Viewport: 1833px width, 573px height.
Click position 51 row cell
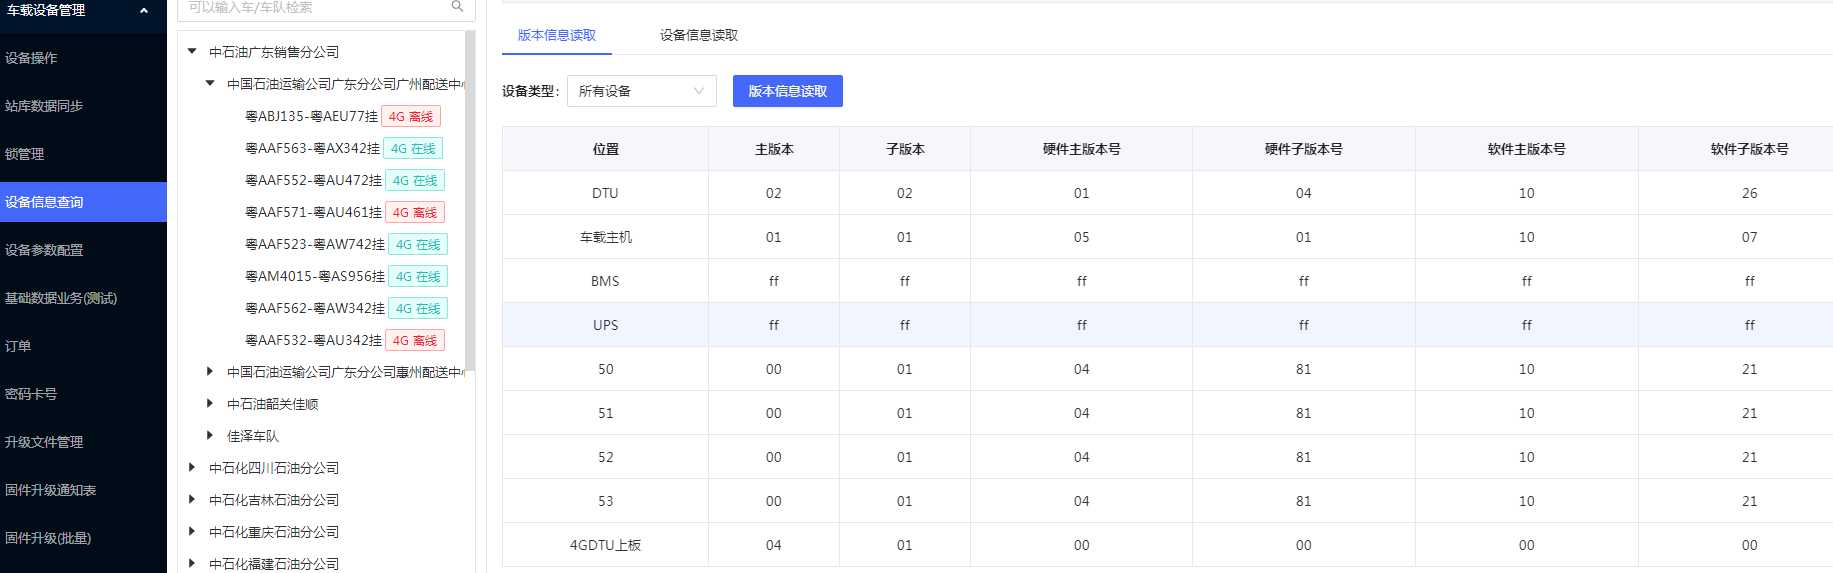click(606, 413)
